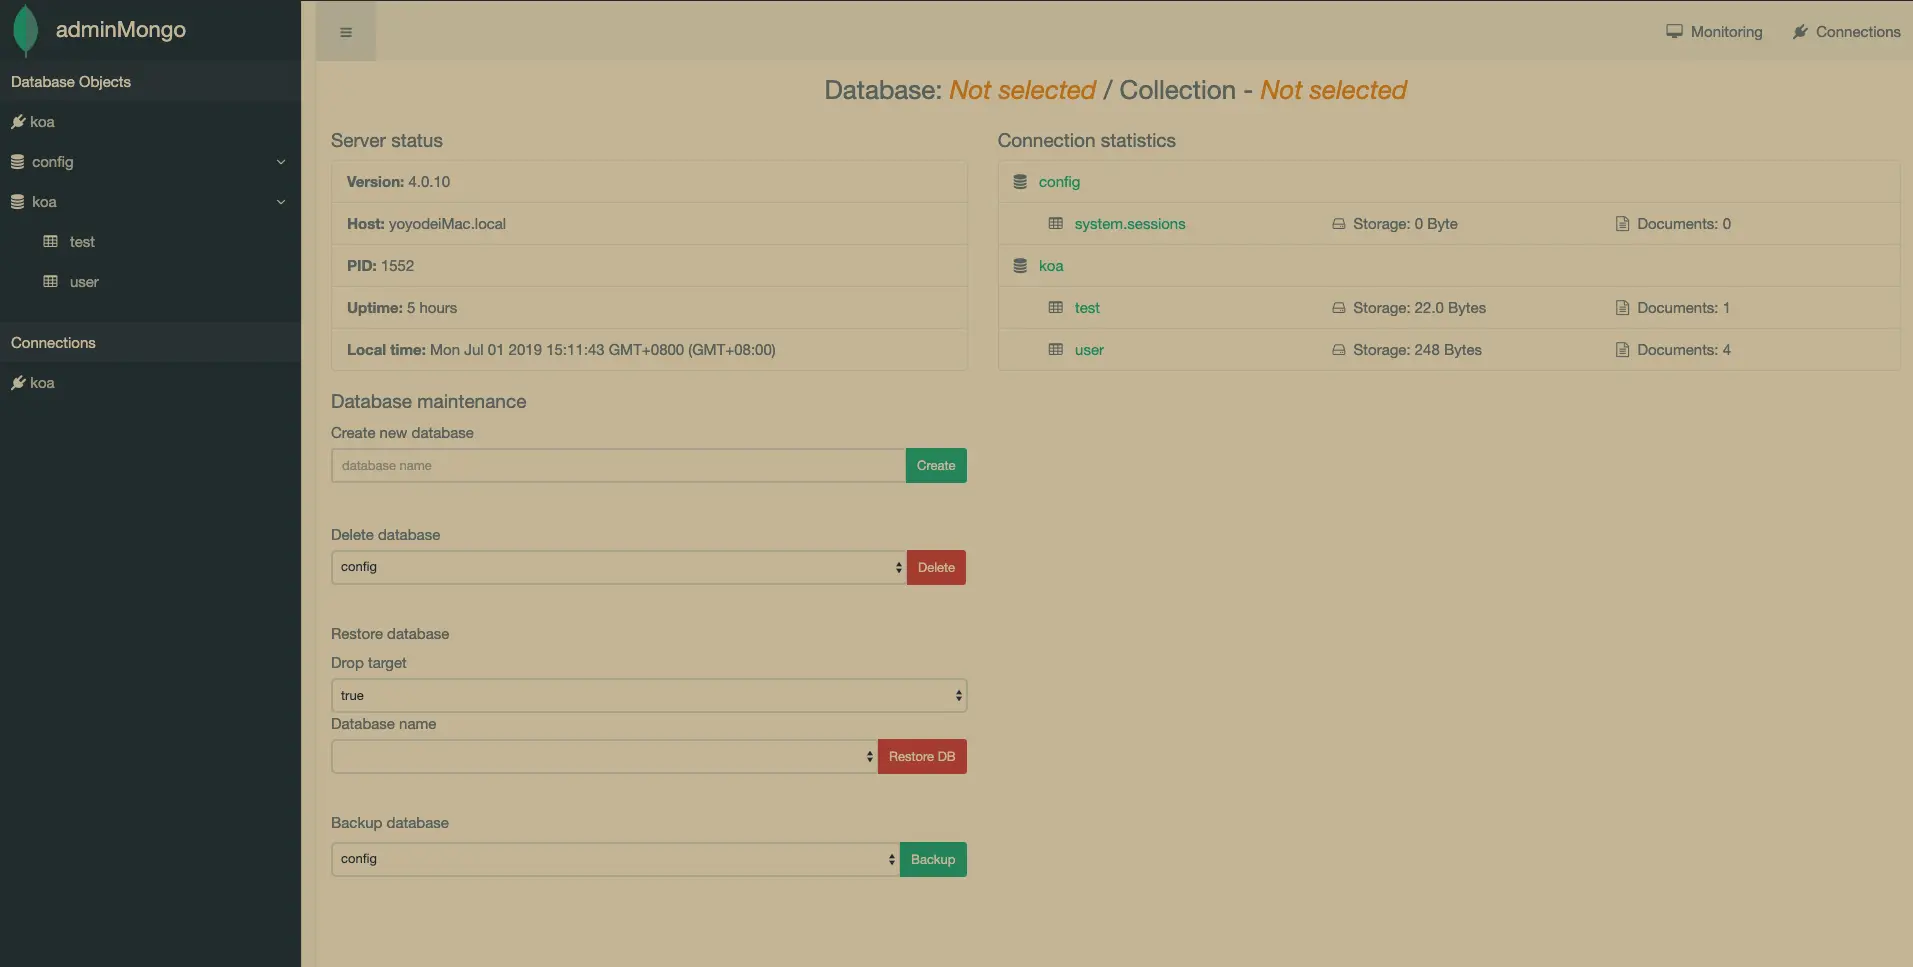This screenshot has height=967, width=1913.
Task: Toggle the sidebar with the hamburger icon
Action: [x=346, y=32]
